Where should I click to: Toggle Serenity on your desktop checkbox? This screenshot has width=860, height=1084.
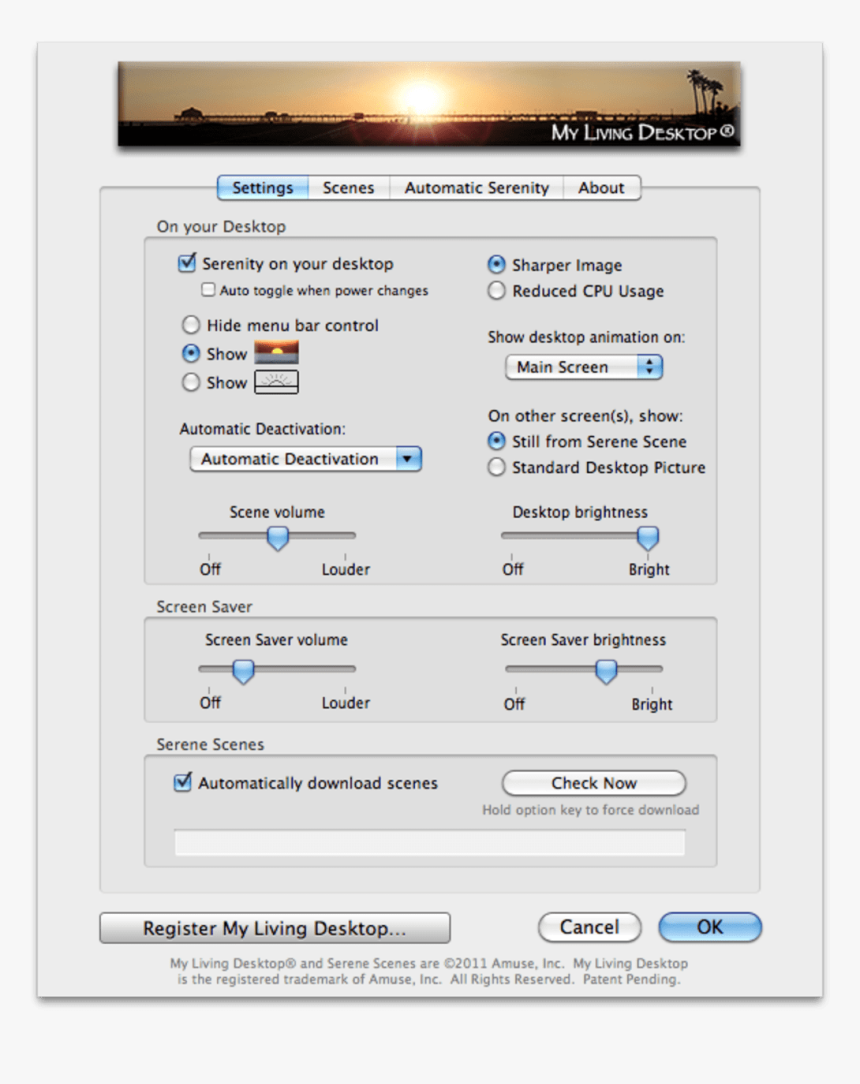[187, 263]
